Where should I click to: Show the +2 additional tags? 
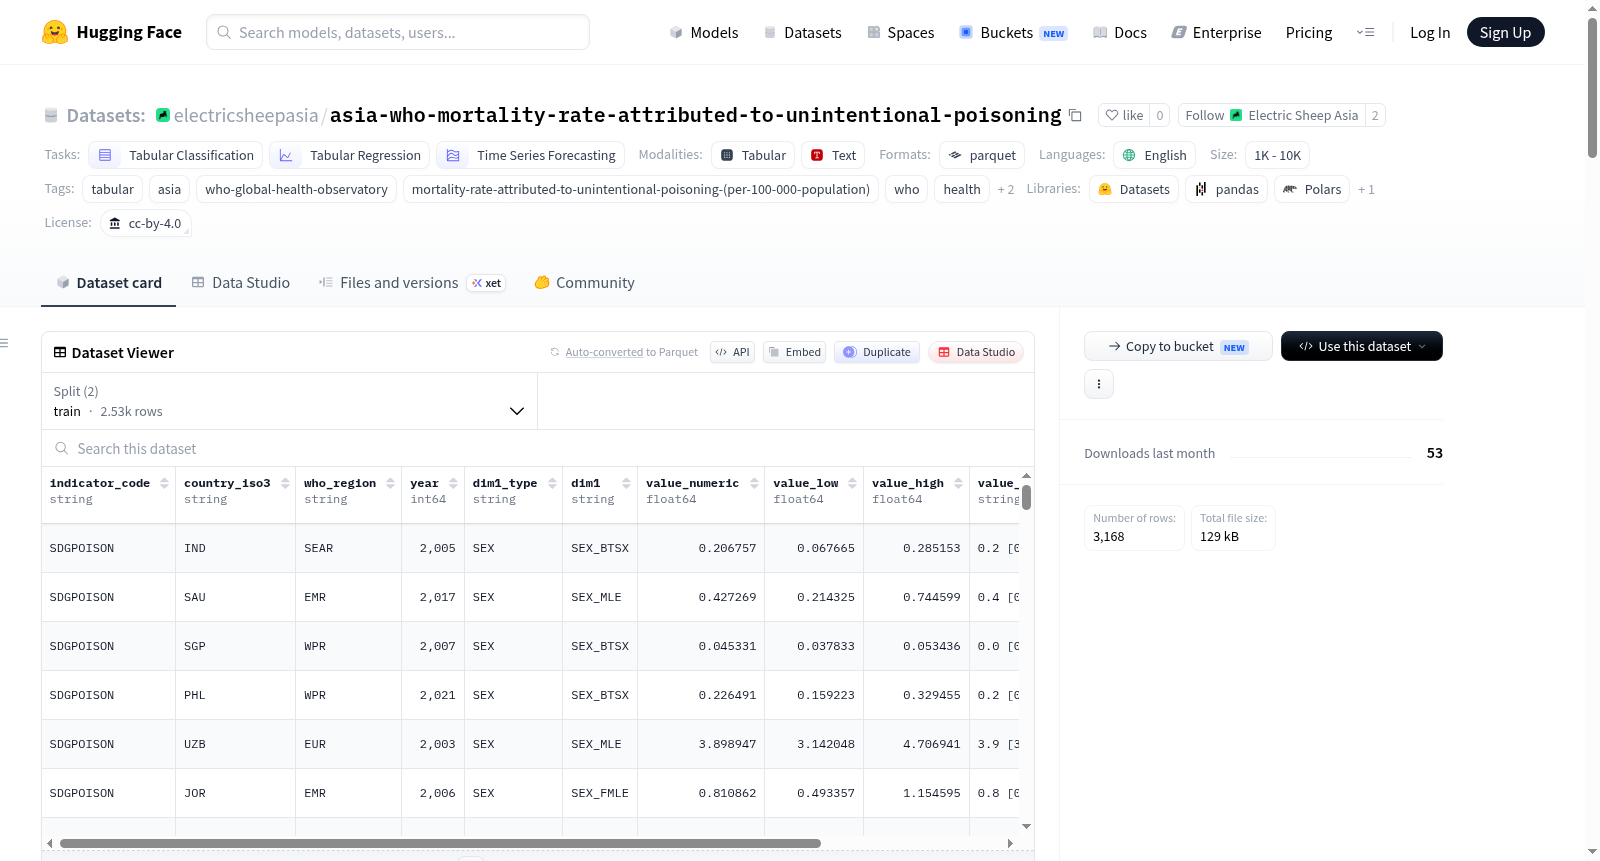tap(1005, 189)
